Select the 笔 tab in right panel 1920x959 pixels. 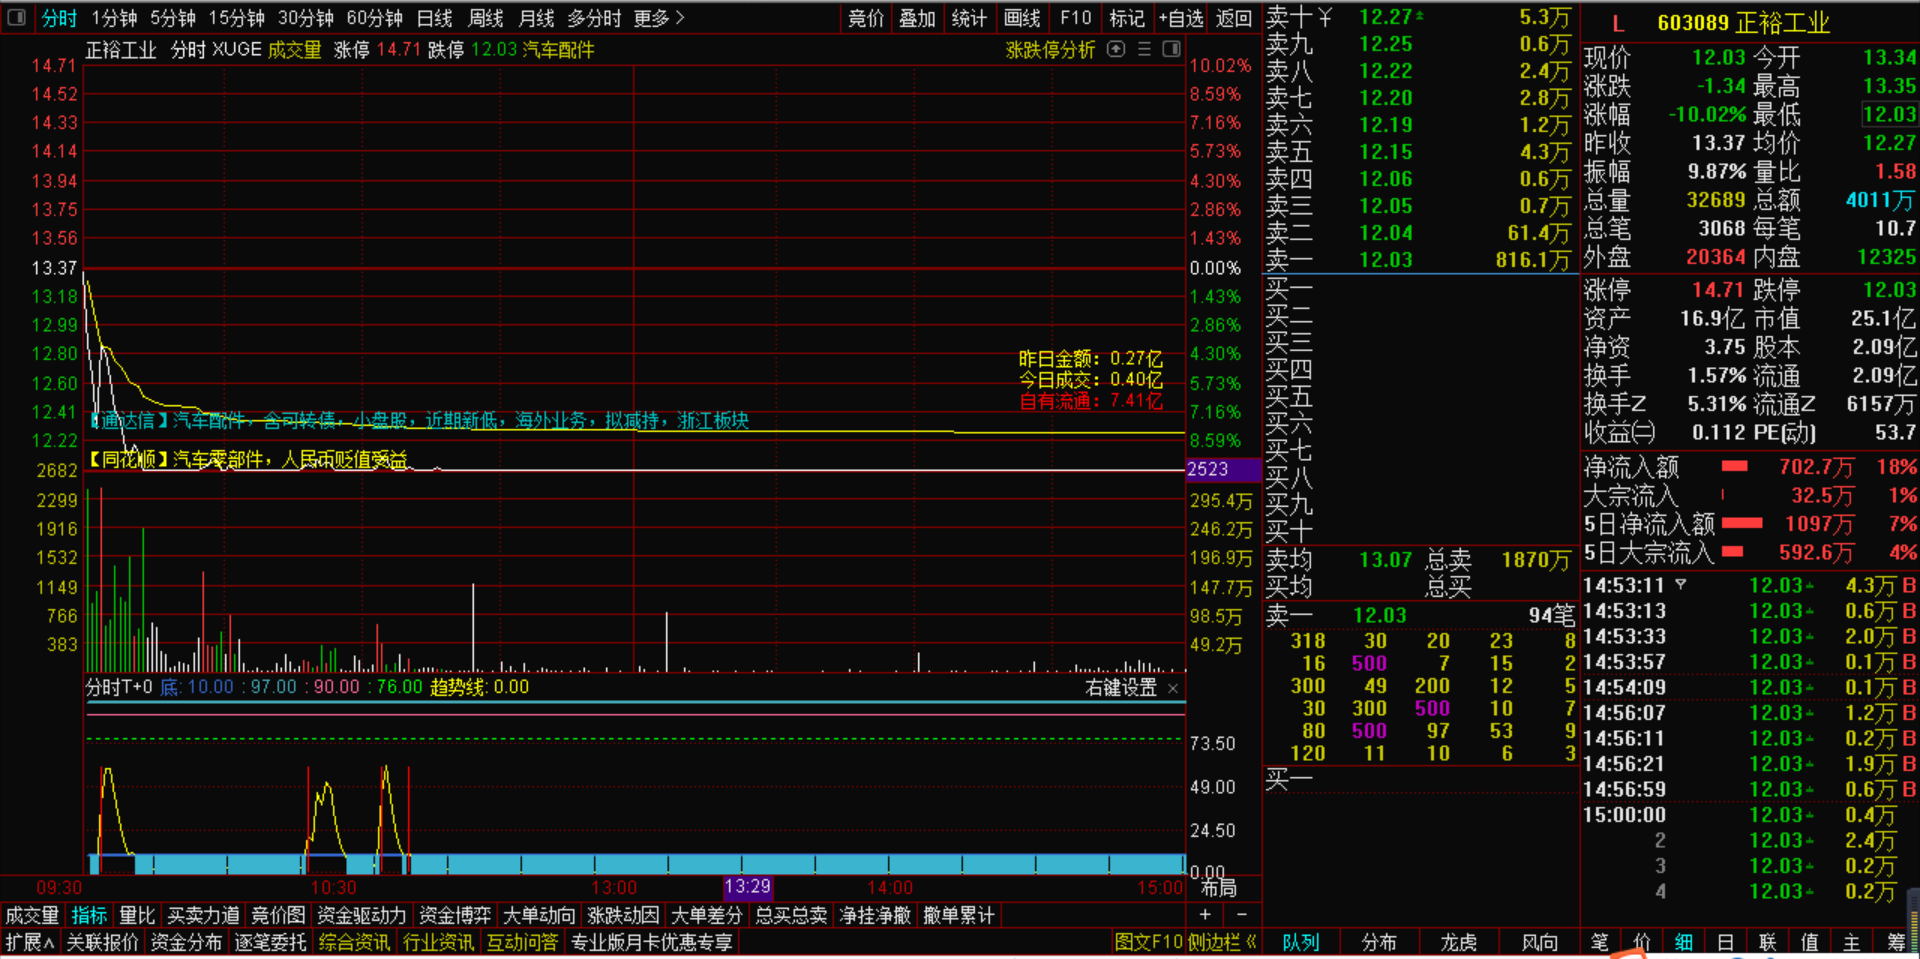(1600, 942)
